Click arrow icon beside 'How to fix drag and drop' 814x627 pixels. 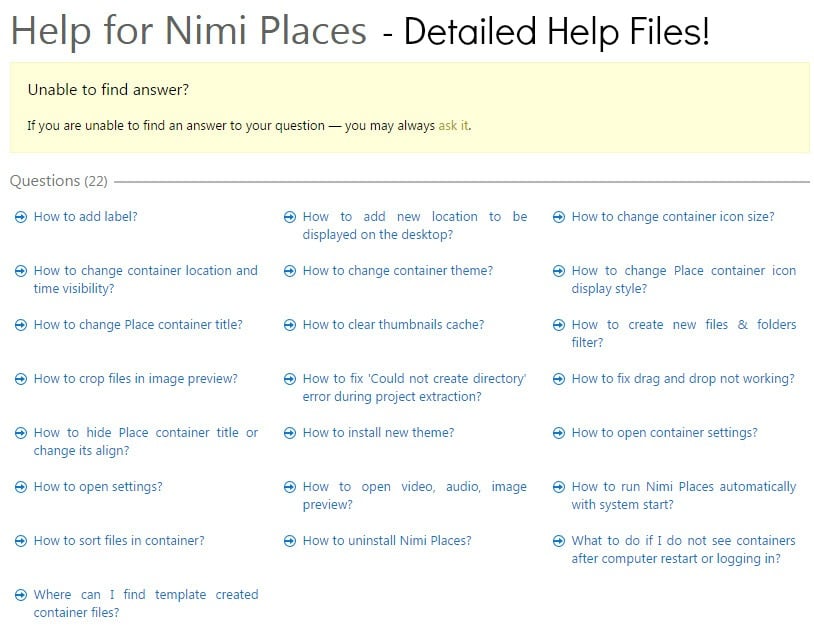tap(559, 379)
